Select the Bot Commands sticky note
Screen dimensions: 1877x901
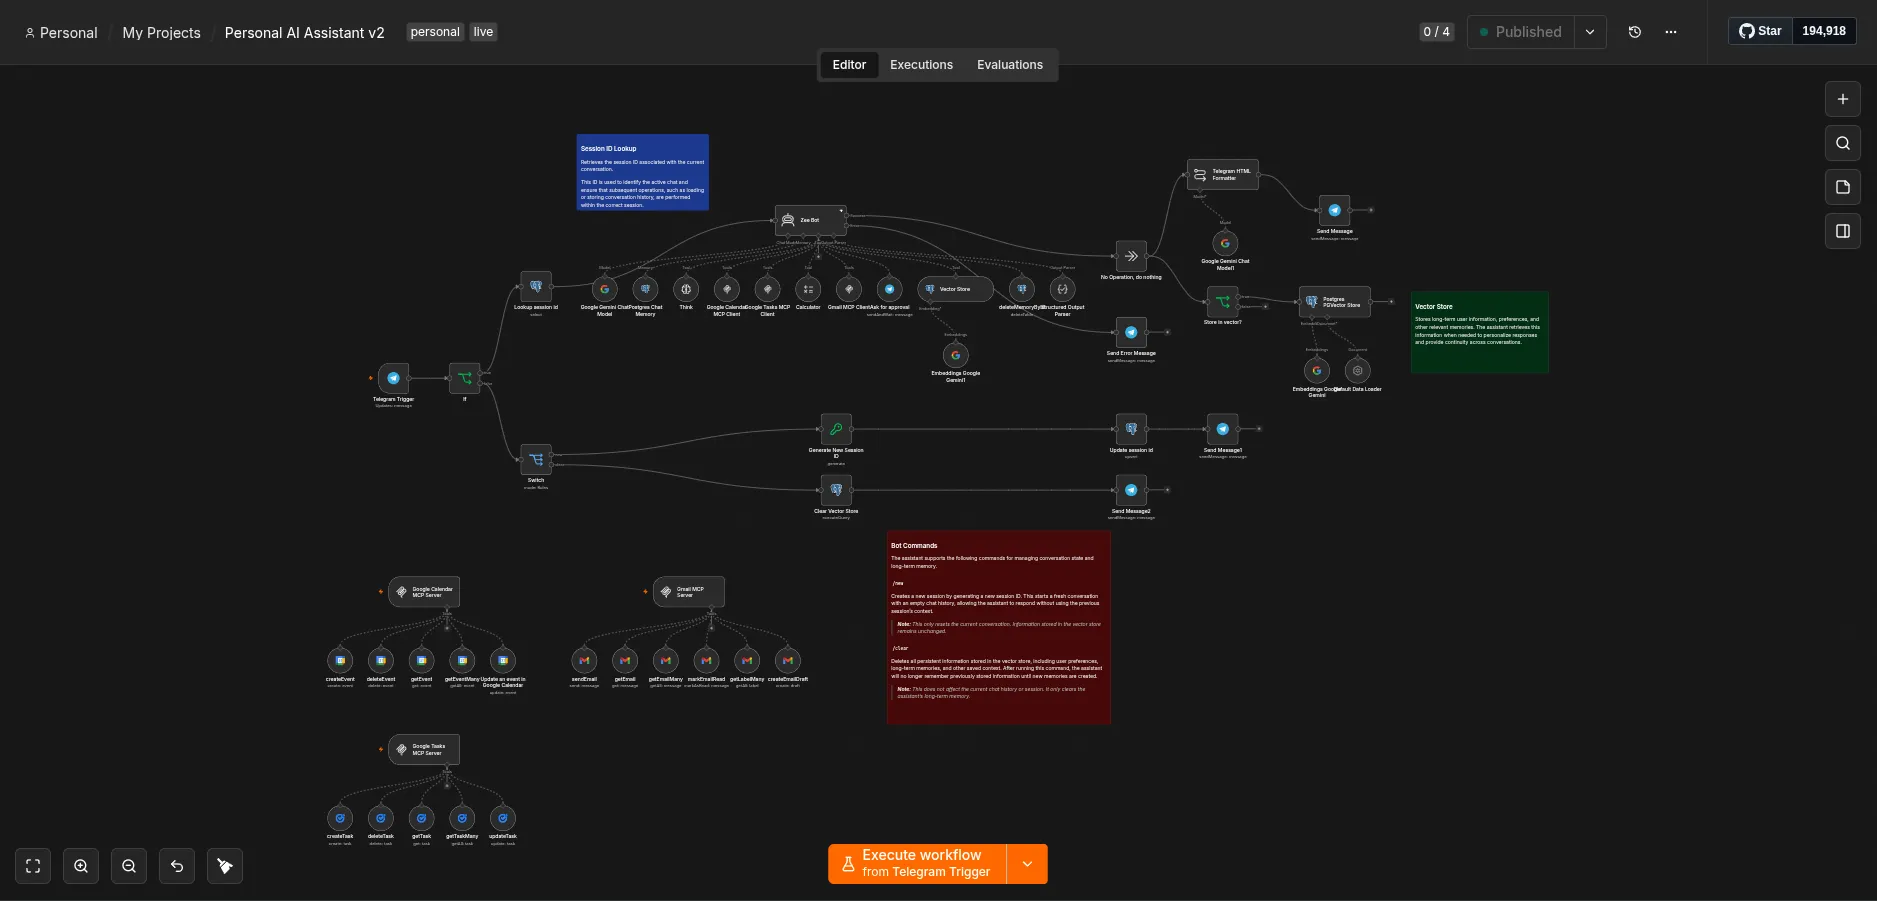999,627
